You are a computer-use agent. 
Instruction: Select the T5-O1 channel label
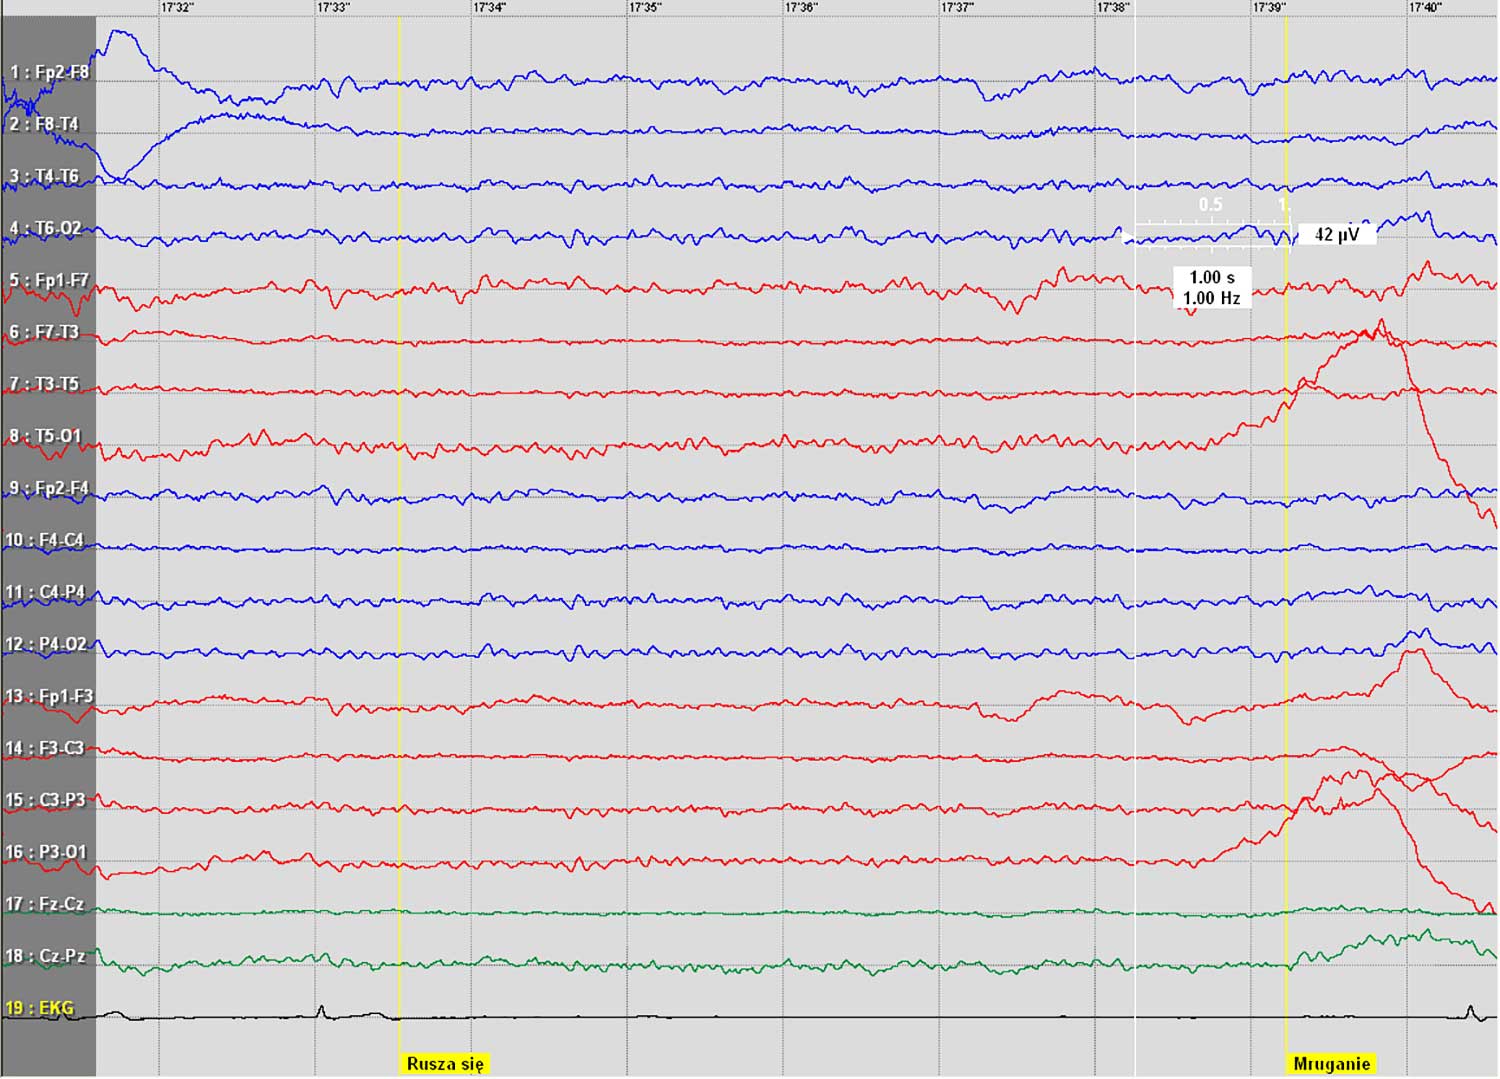click(x=45, y=436)
